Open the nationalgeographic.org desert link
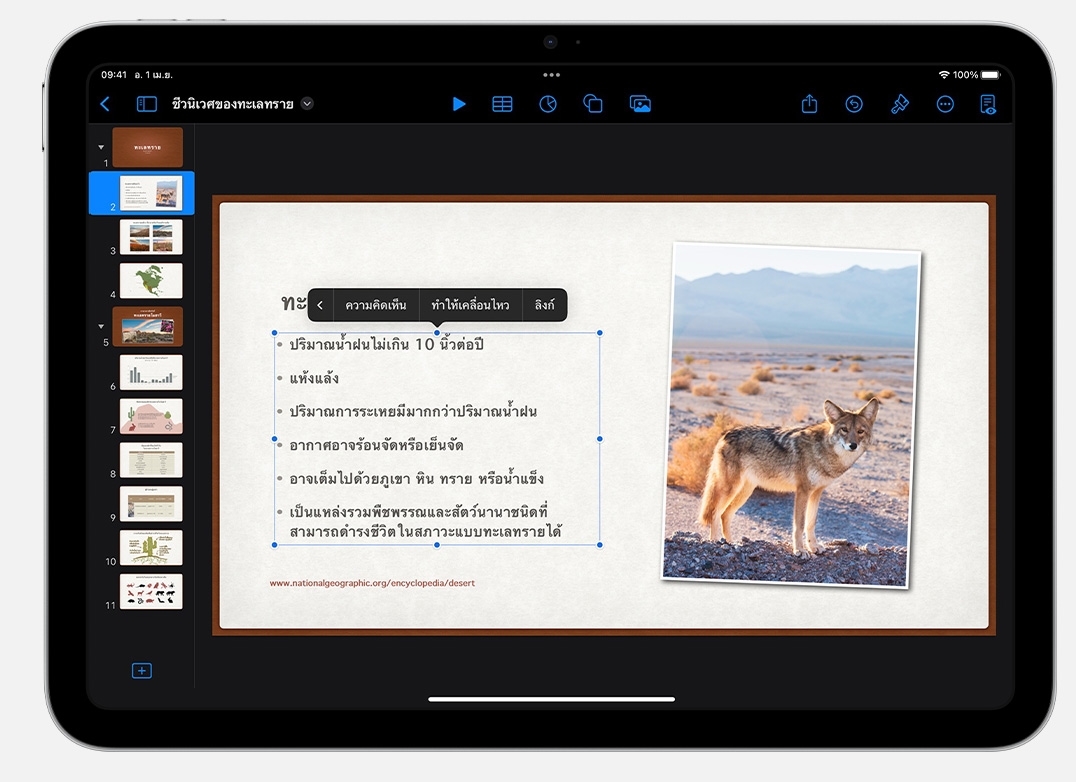Image resolution: width=1076 pixels, height=782 pixels. coord(372,583)
